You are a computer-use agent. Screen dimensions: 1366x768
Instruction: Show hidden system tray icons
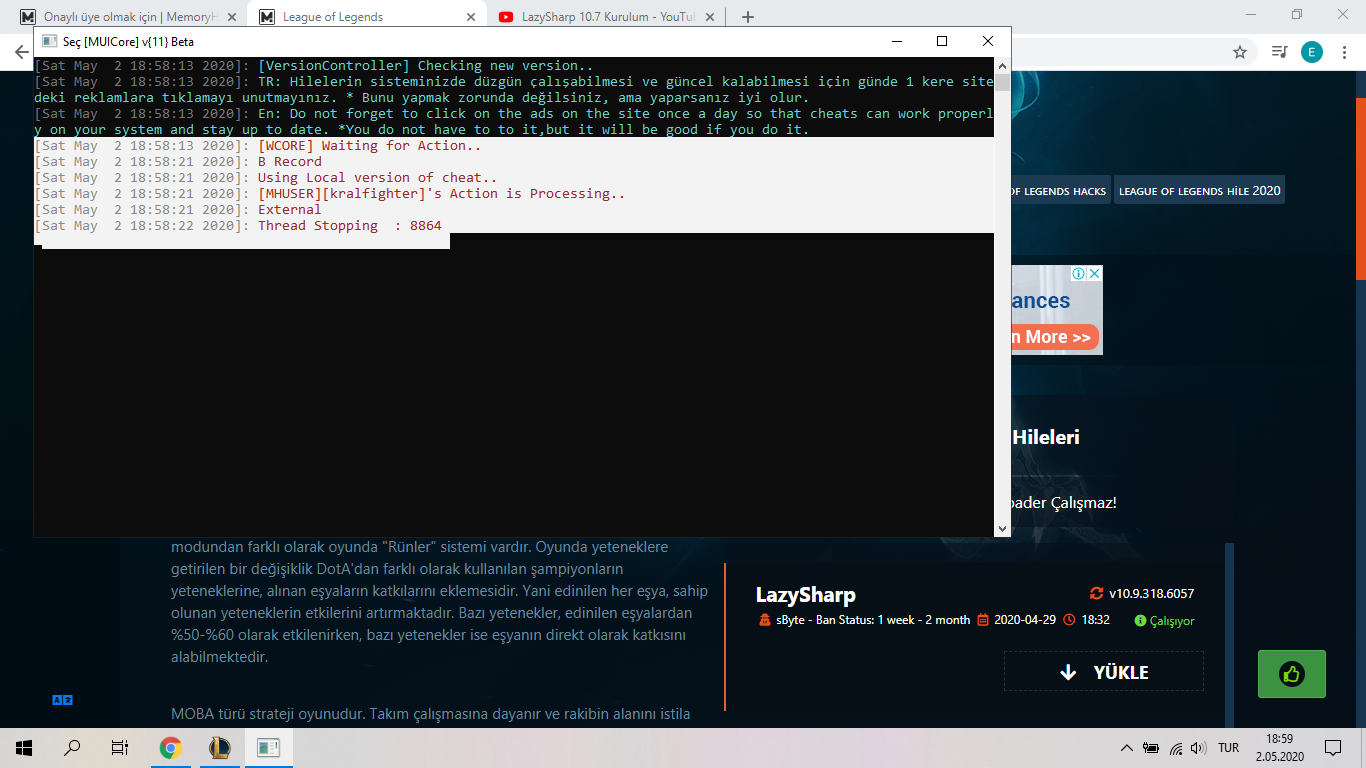coord(1127,748)
